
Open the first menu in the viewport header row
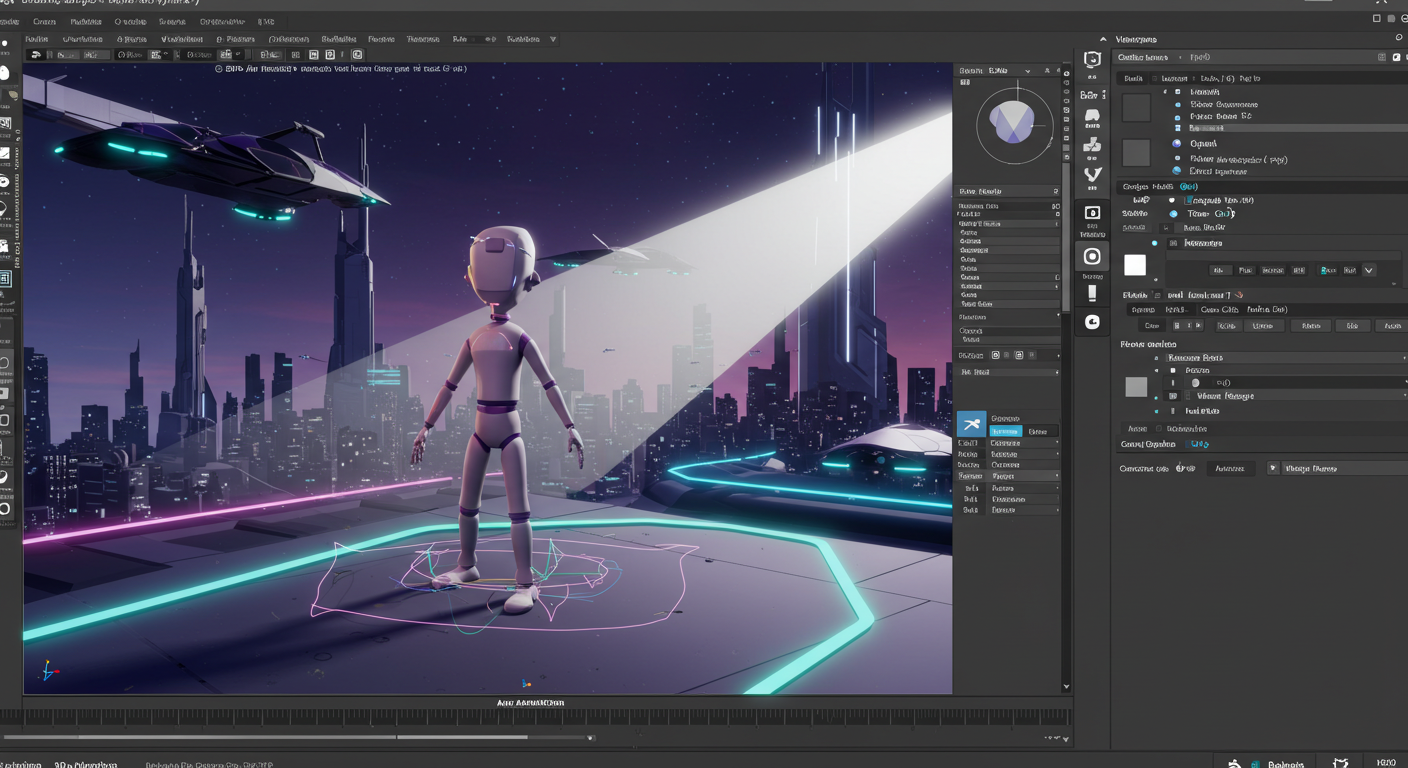click(x=37, y=40)
